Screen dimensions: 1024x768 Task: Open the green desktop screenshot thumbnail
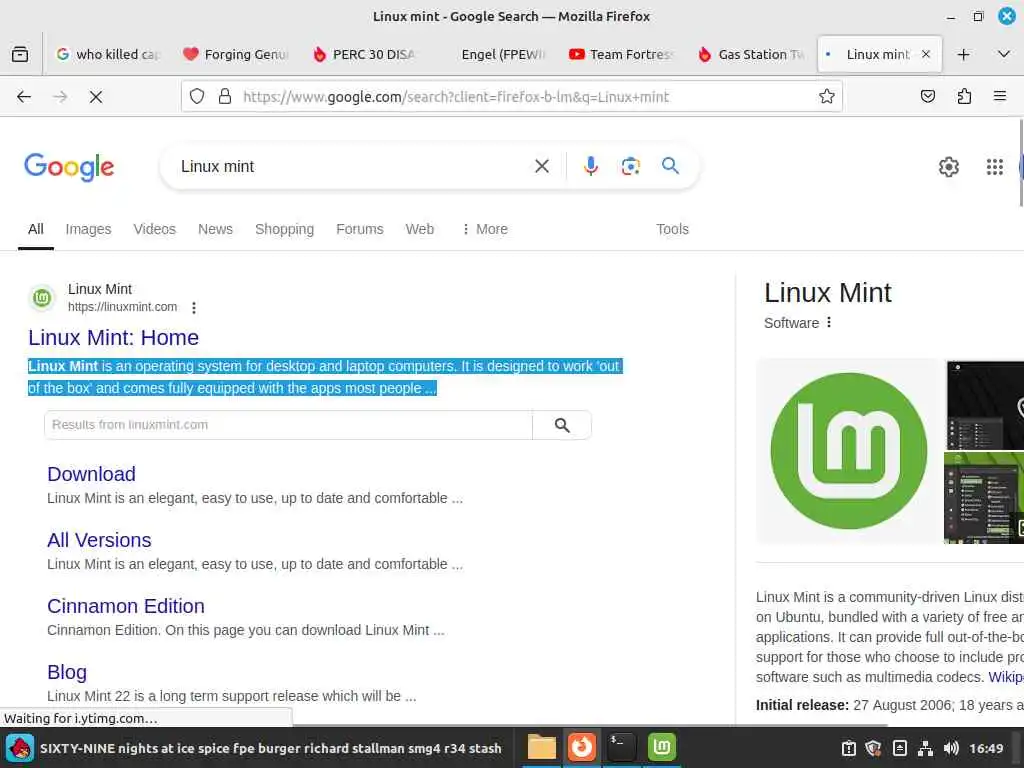[x=984, y=497]
